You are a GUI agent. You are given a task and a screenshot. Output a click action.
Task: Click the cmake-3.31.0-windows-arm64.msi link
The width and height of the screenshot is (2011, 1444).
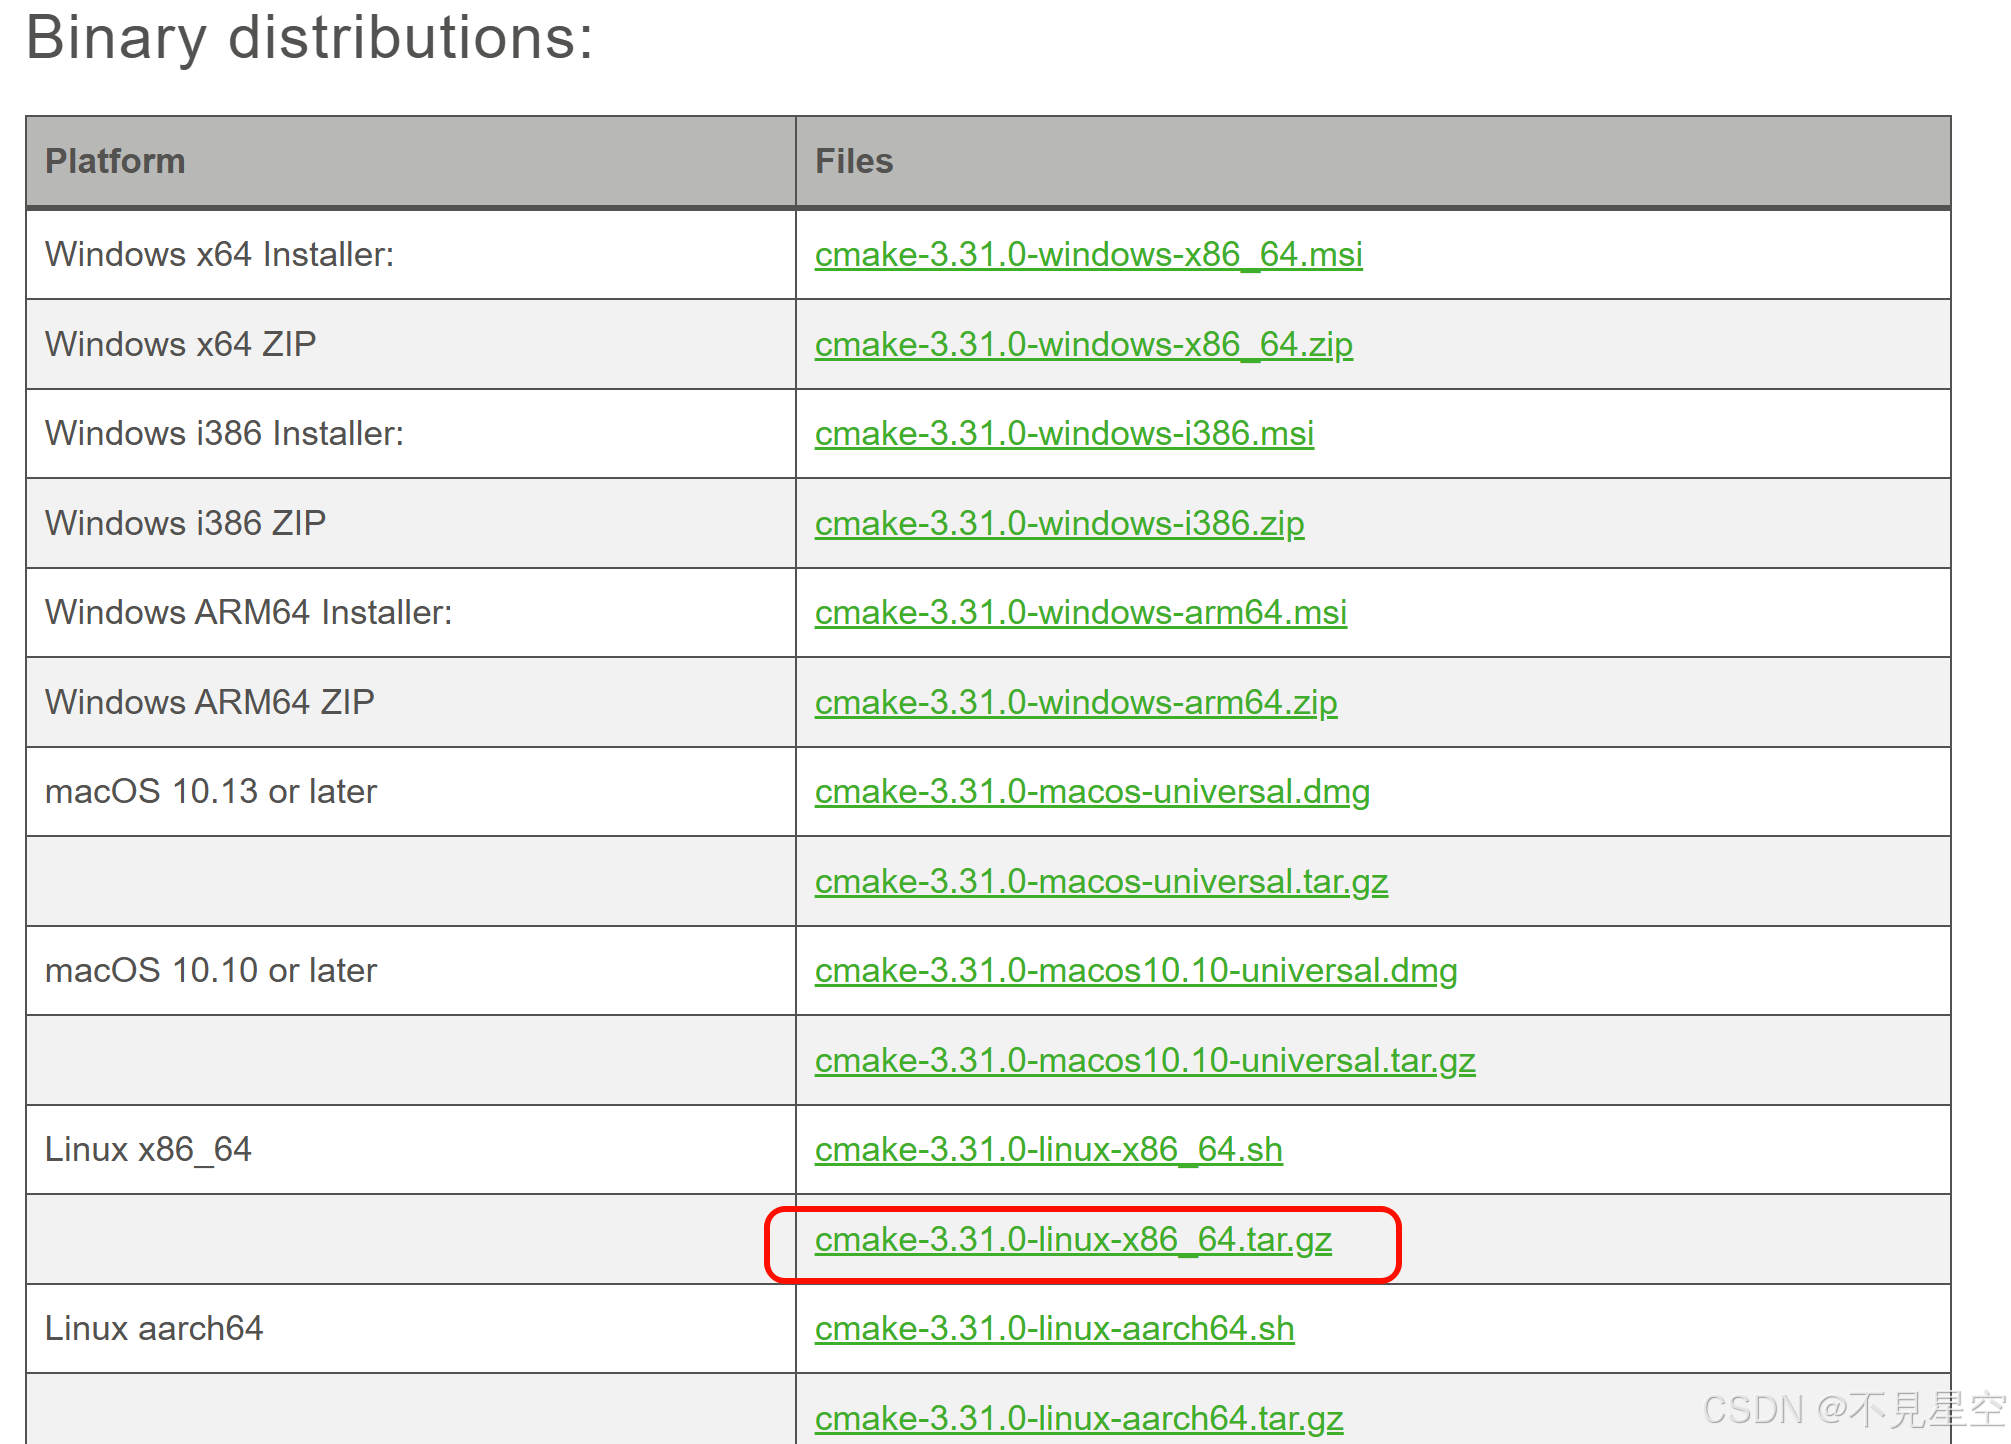[x=1081, y=613]
